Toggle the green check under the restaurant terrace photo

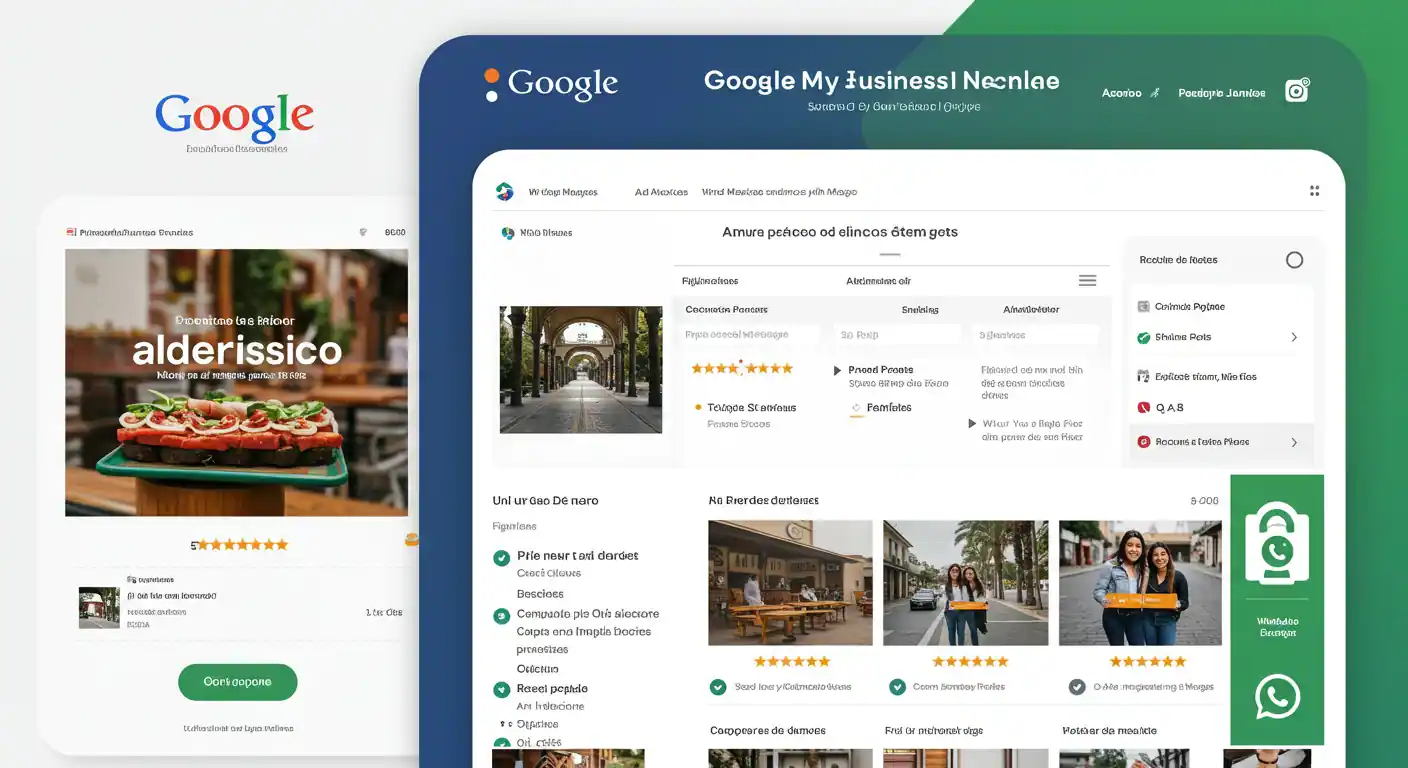tap(717, 687)
